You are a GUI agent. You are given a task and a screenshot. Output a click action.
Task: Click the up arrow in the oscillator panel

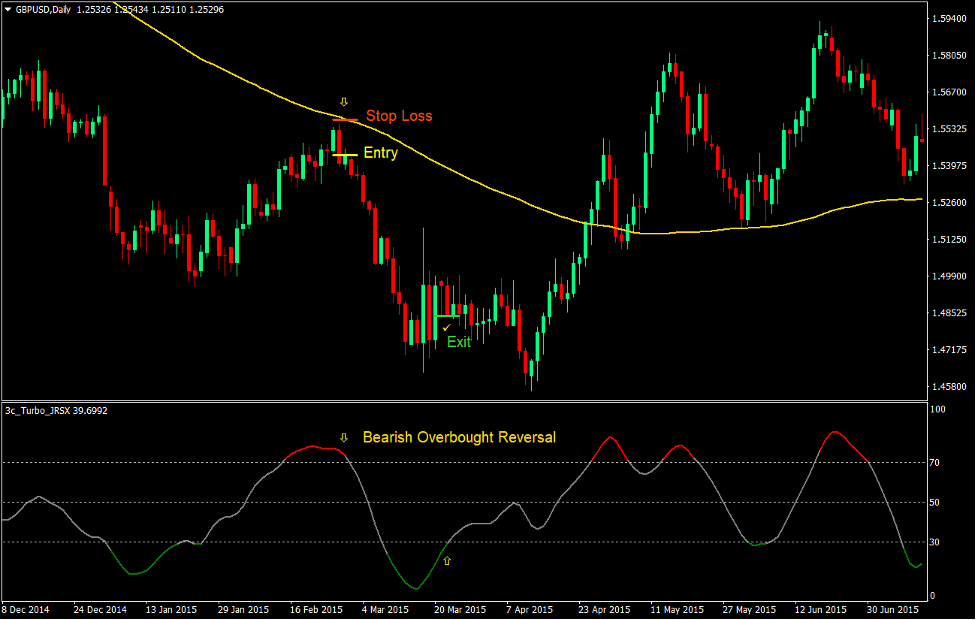pyautogui.click(x=447, y=561)
